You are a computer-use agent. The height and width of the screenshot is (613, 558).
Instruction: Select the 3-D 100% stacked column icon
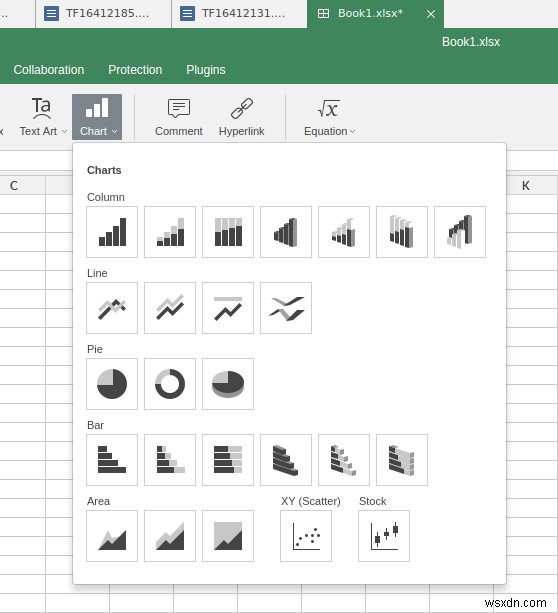point(402,232)
